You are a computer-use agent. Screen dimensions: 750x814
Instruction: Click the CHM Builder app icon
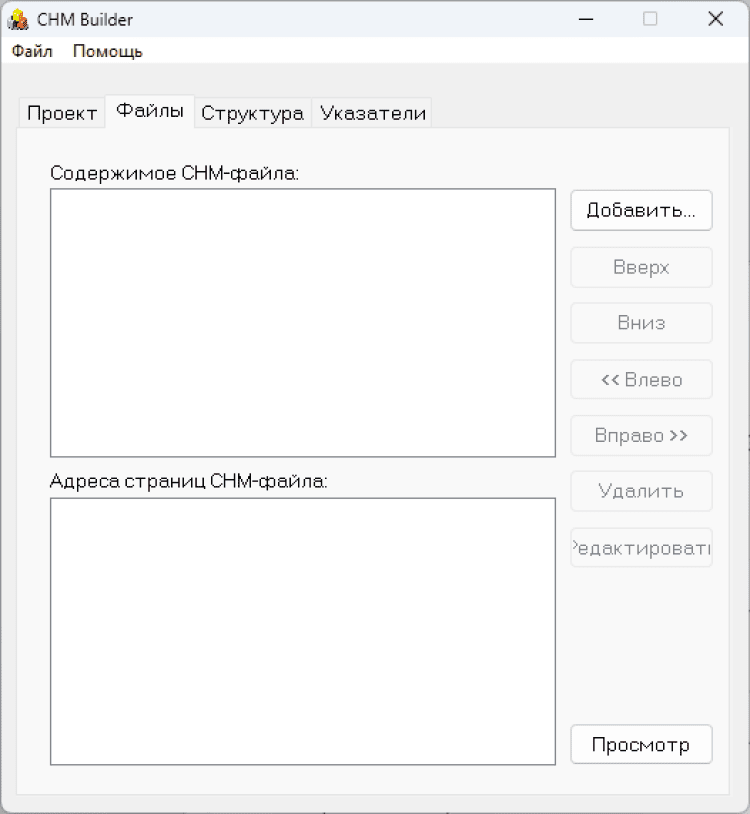pyautogui.click(x=18, y=19)
